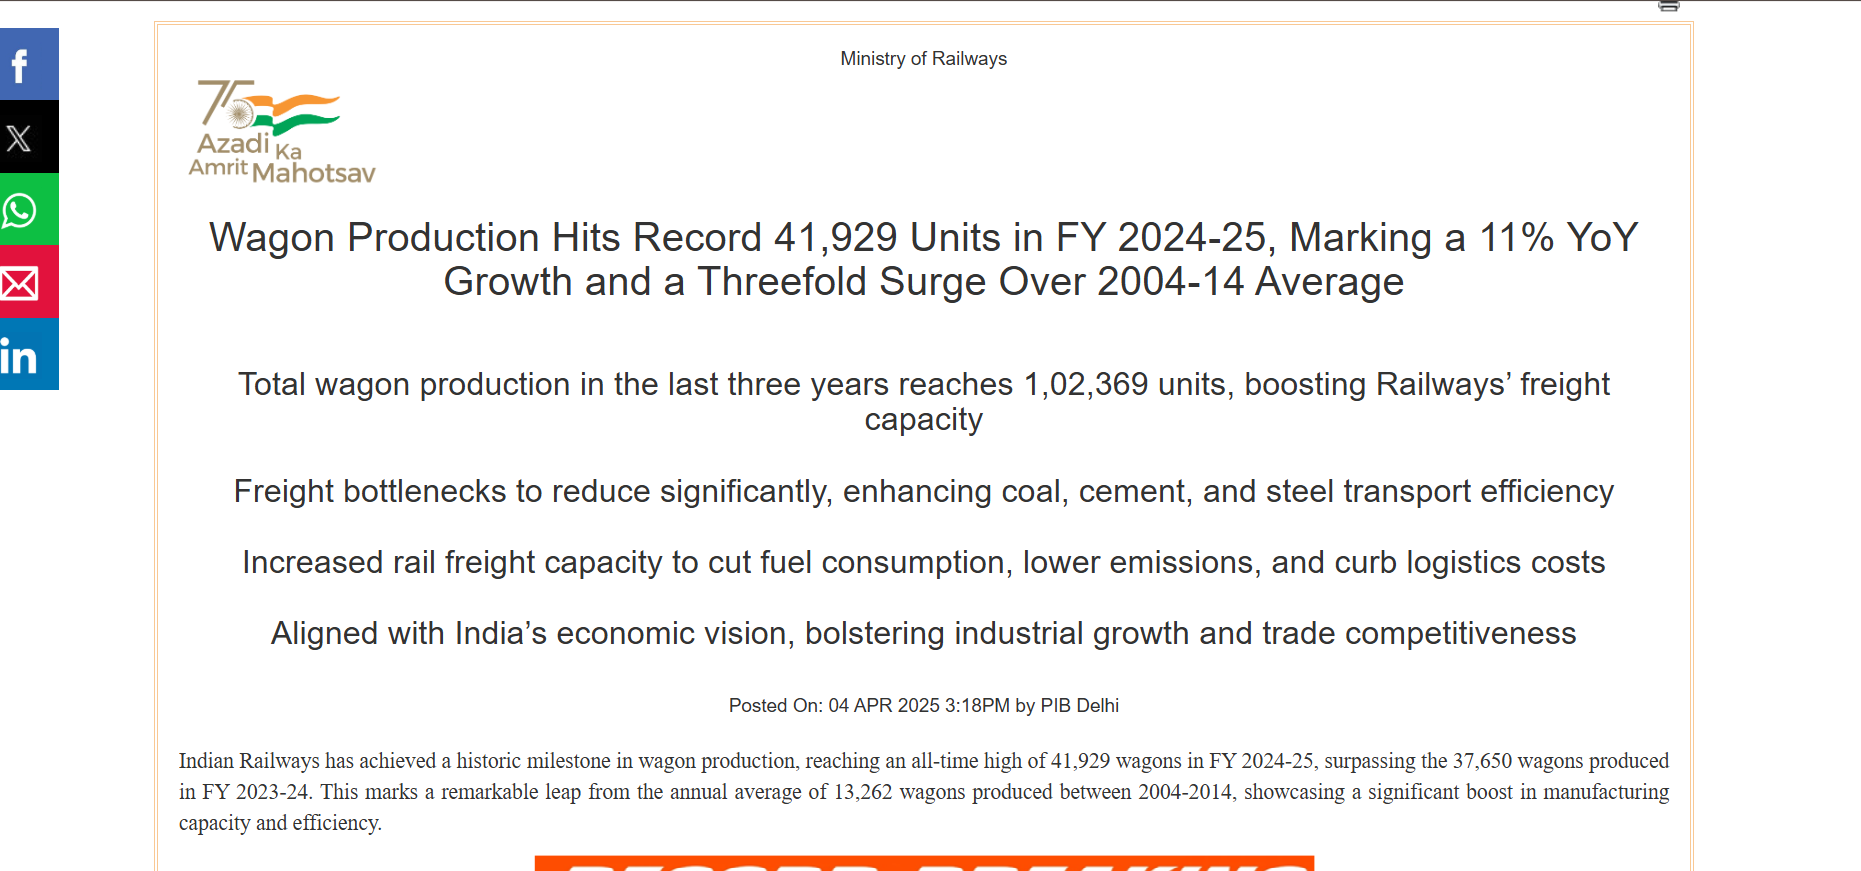1861x871 pixels.
Task: Click the 'Freight bottlenecks to reduce significantly' subheading
Action: pos(923,491)
